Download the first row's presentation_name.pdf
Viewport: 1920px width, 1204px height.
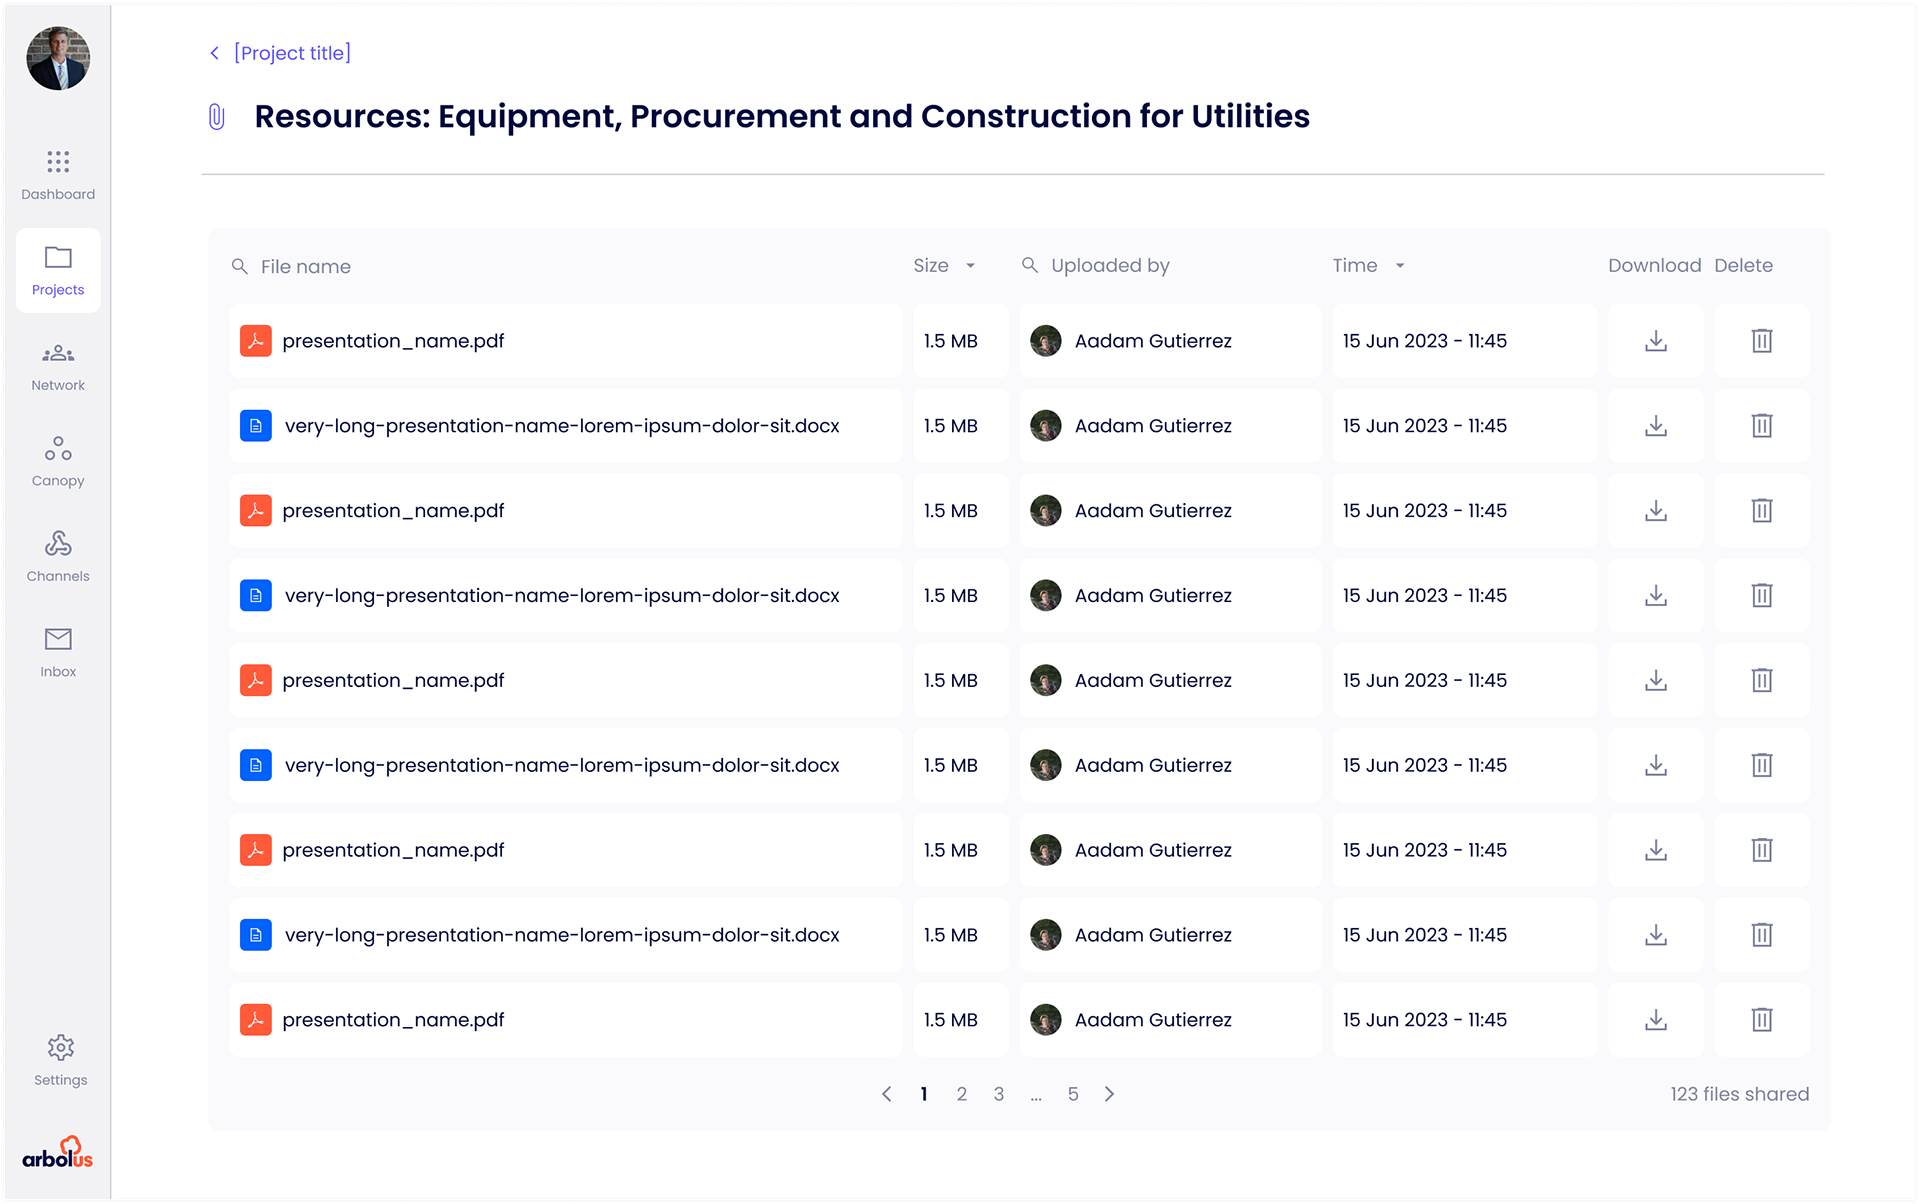(x=1656, y=341)
